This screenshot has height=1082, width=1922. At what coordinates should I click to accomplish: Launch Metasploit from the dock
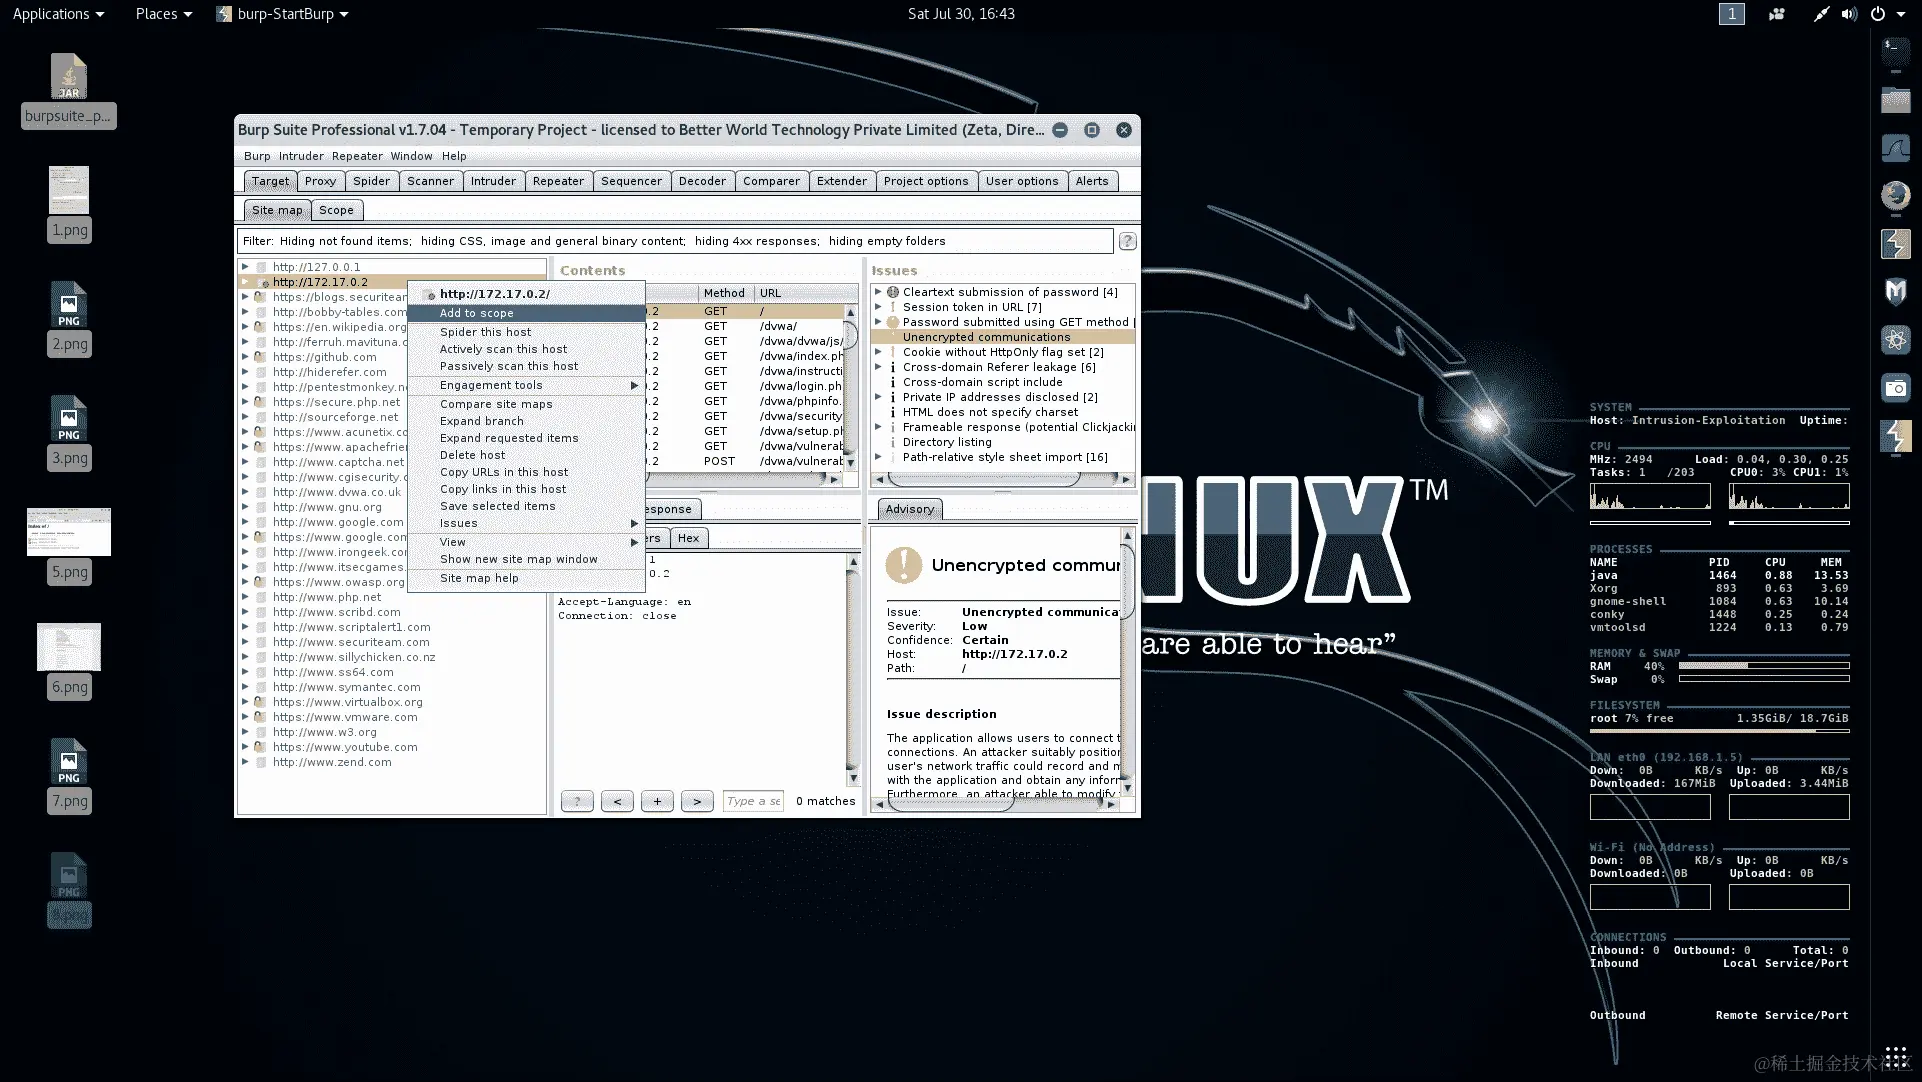(1895, 291)
